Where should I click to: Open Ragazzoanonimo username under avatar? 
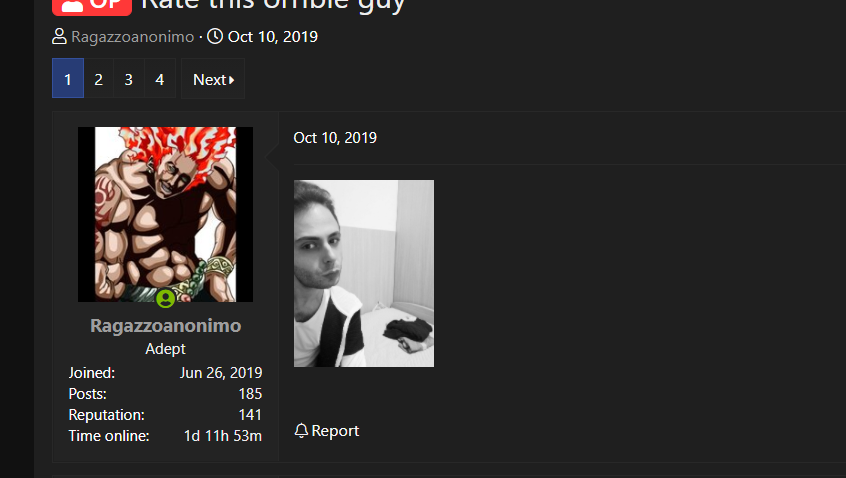(x=166, y=325)
